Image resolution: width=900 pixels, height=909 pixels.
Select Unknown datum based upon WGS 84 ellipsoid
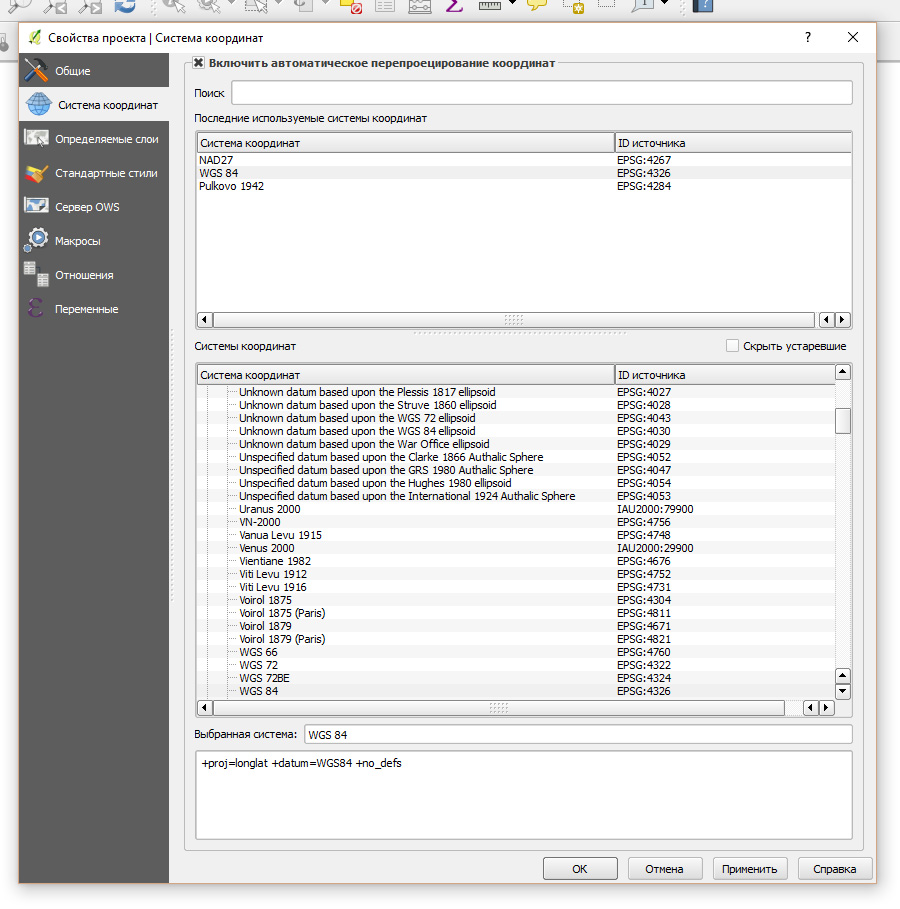(x=516, y=431)
